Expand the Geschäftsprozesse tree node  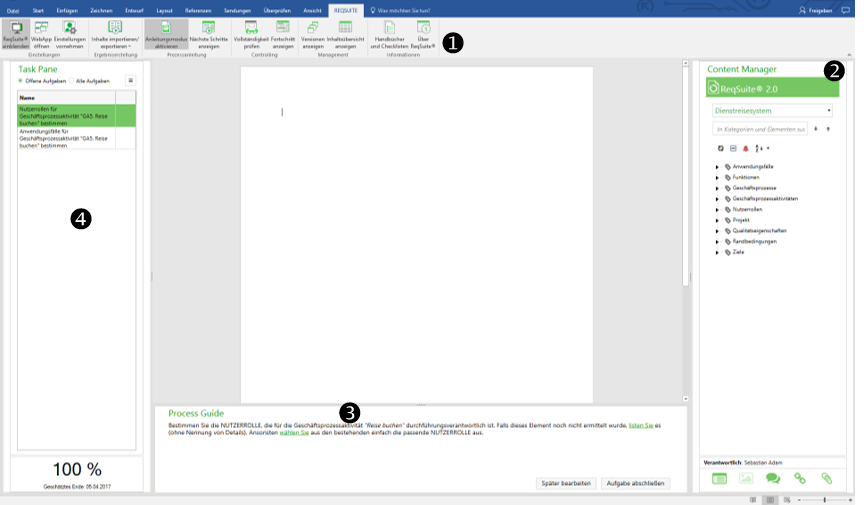[717, 187]
